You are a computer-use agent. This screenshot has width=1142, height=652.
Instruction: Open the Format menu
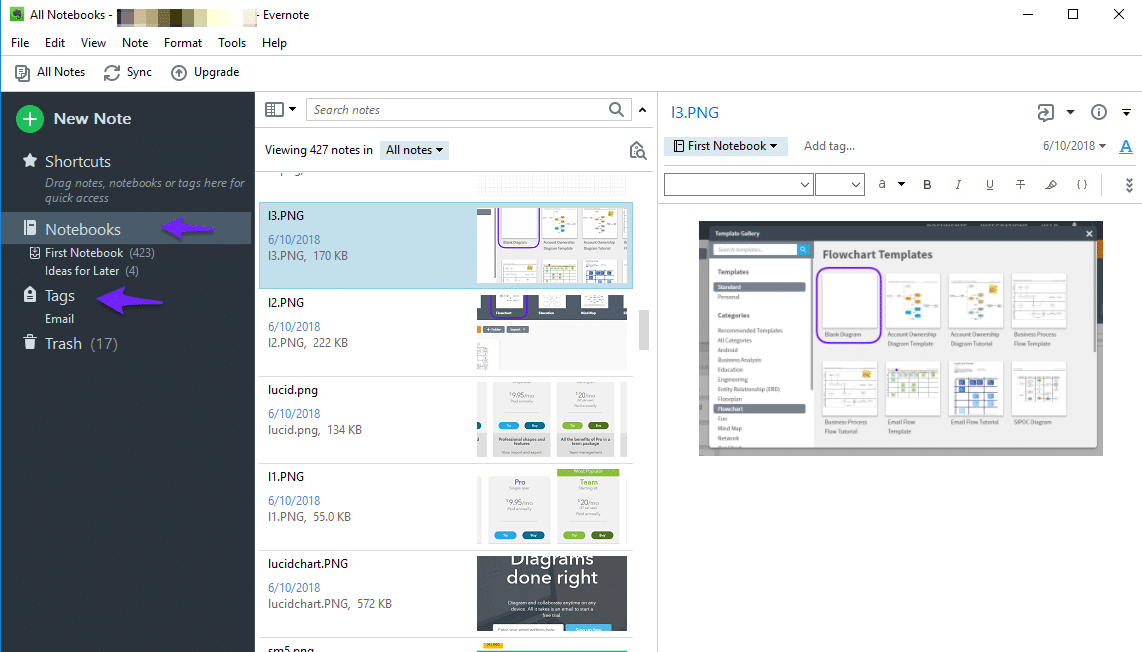(x=182, y=42)
